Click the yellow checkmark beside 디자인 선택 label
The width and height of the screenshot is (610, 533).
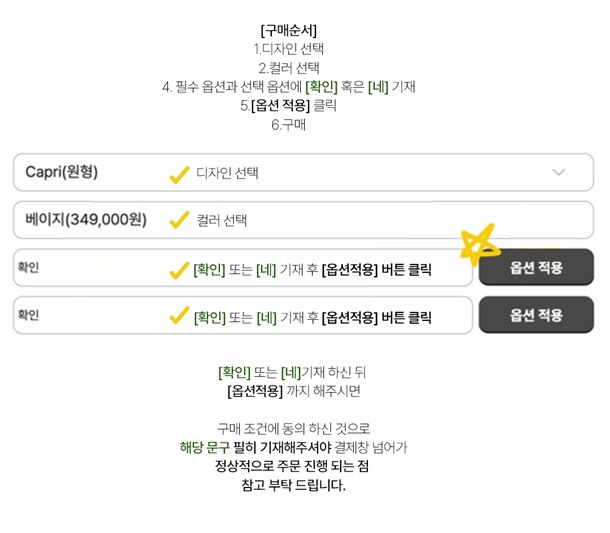tap(179, 174)
